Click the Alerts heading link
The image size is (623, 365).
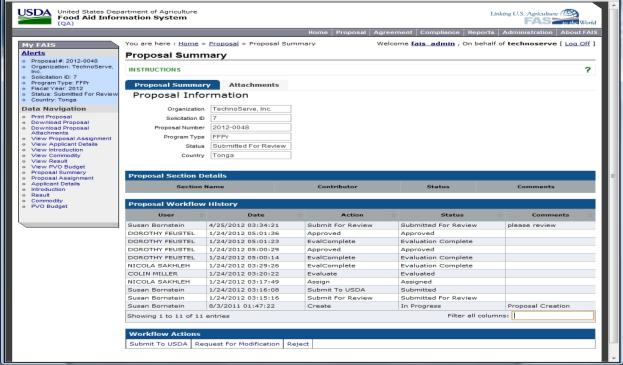click(x=33, y=53)
